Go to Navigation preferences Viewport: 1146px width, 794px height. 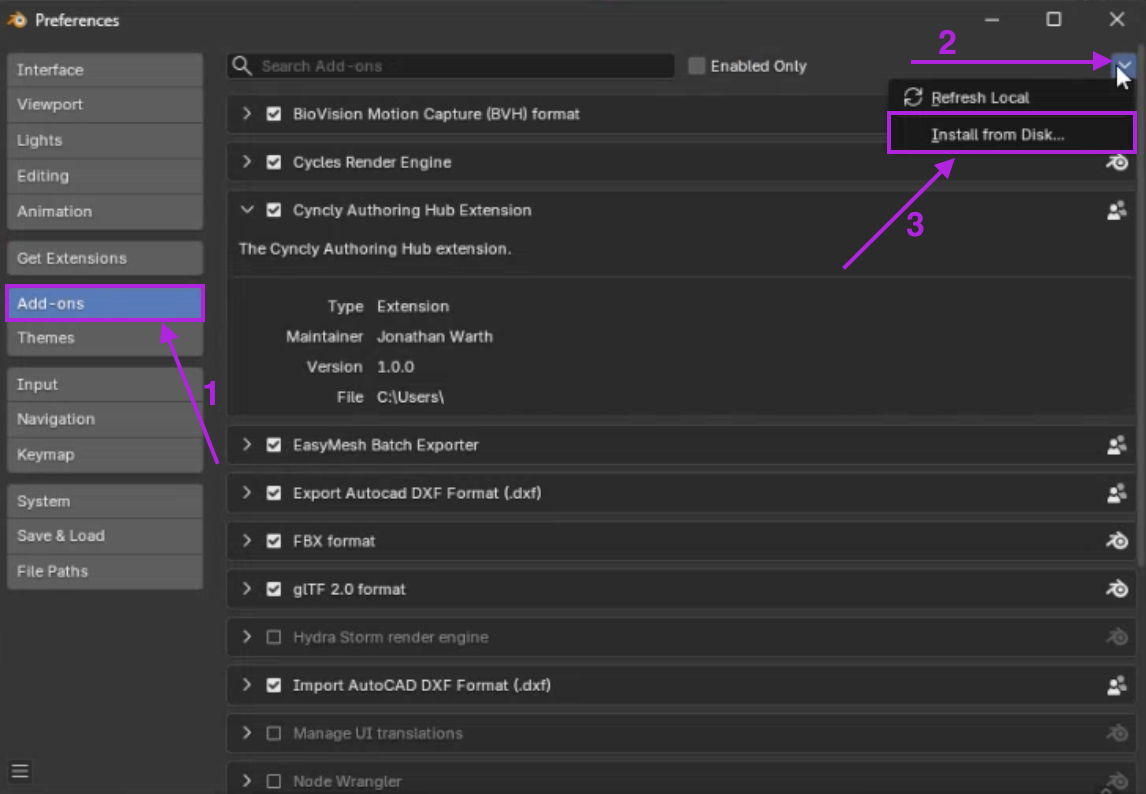[x=105, y=420]
